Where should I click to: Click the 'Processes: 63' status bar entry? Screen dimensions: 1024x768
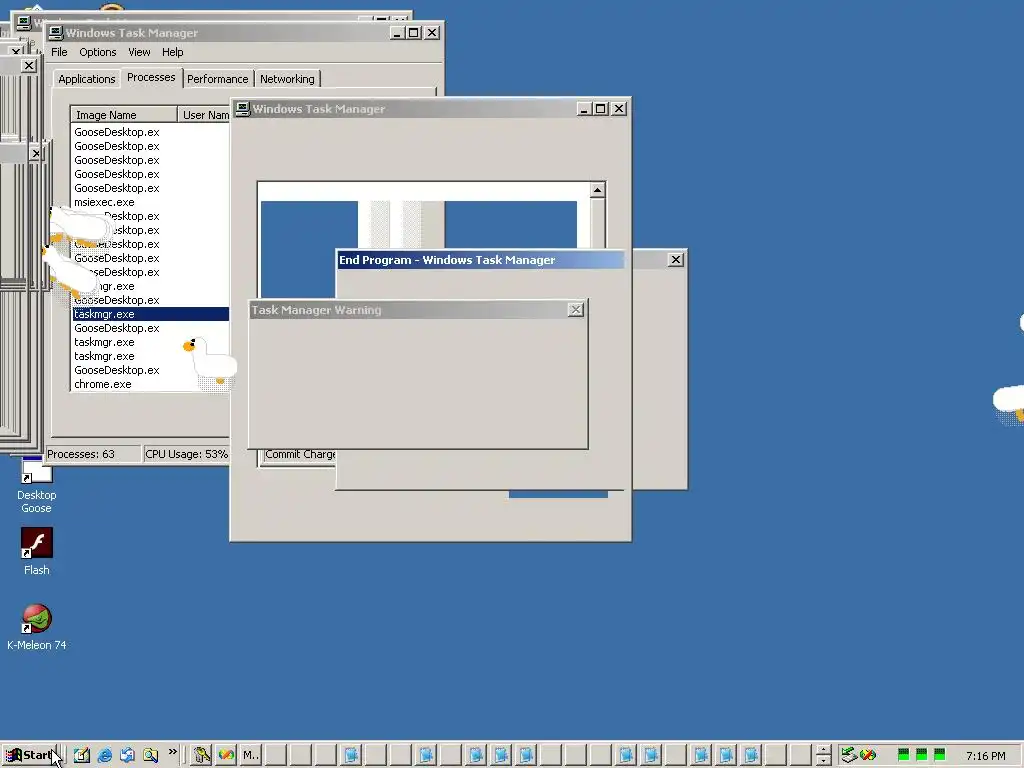pyautogui.click(x=93, y=454)
